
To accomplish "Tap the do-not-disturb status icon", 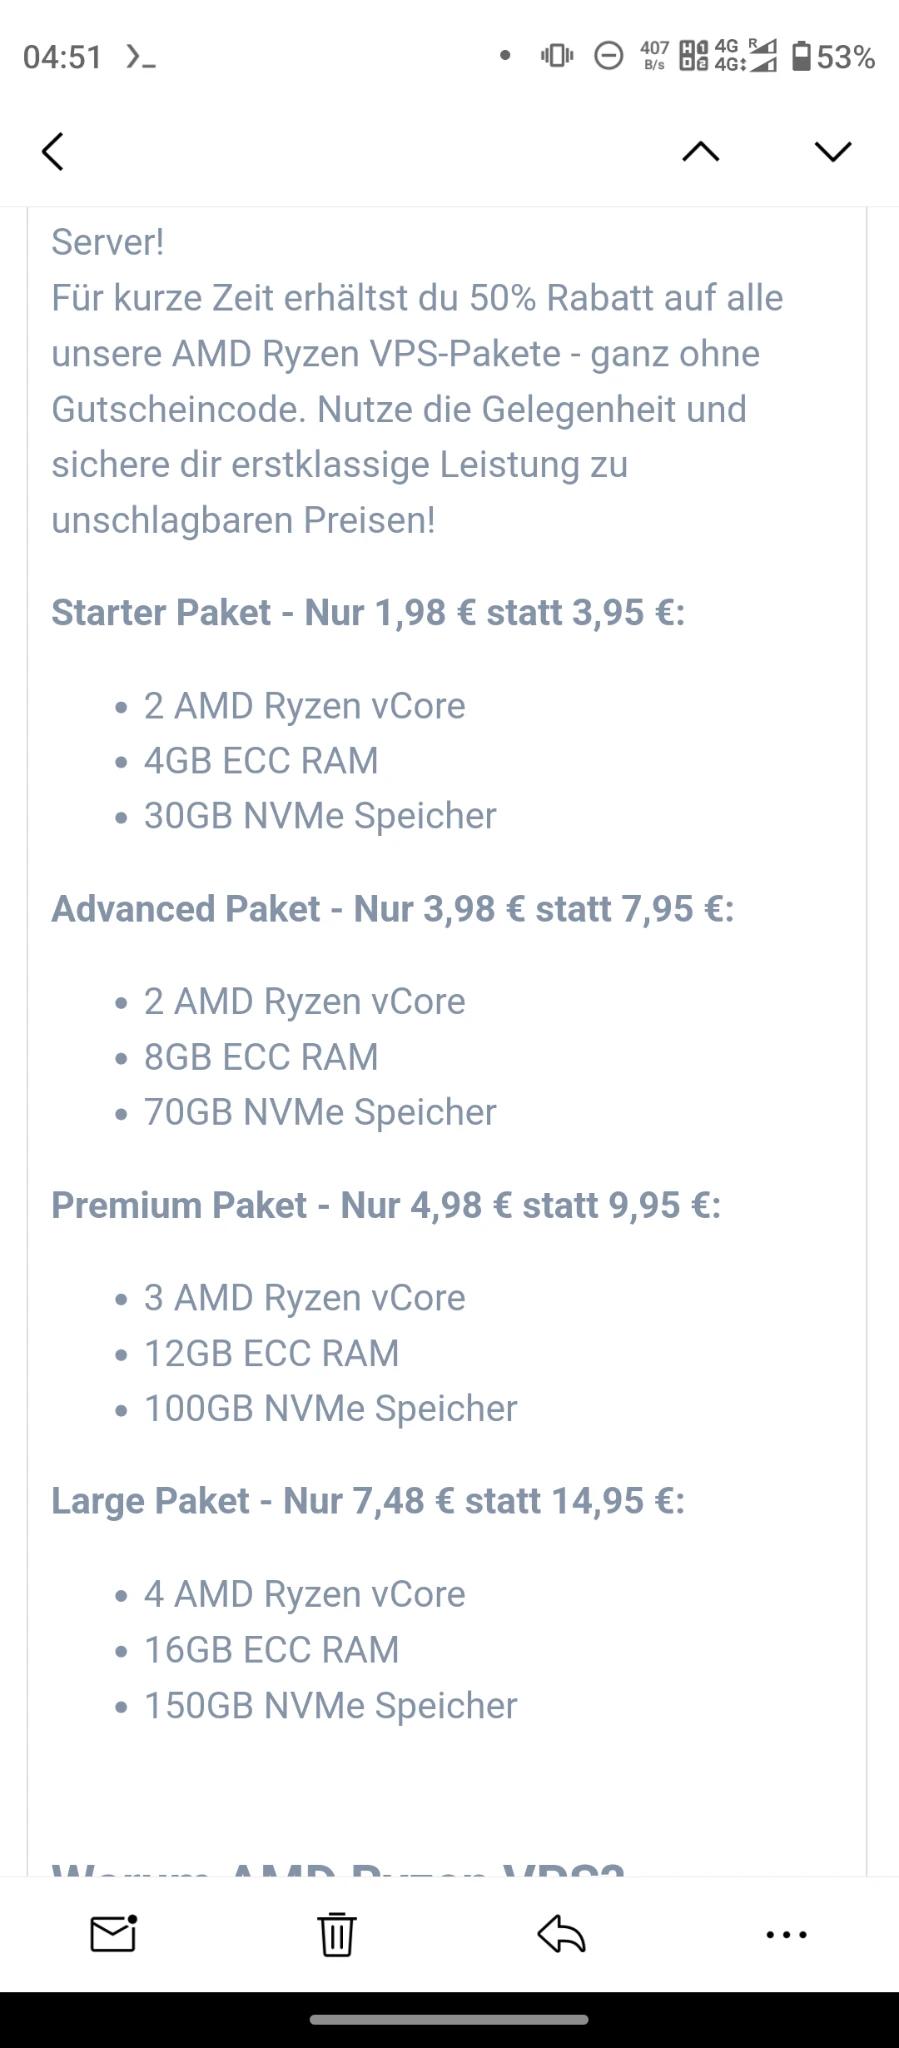I will [609, 56].
